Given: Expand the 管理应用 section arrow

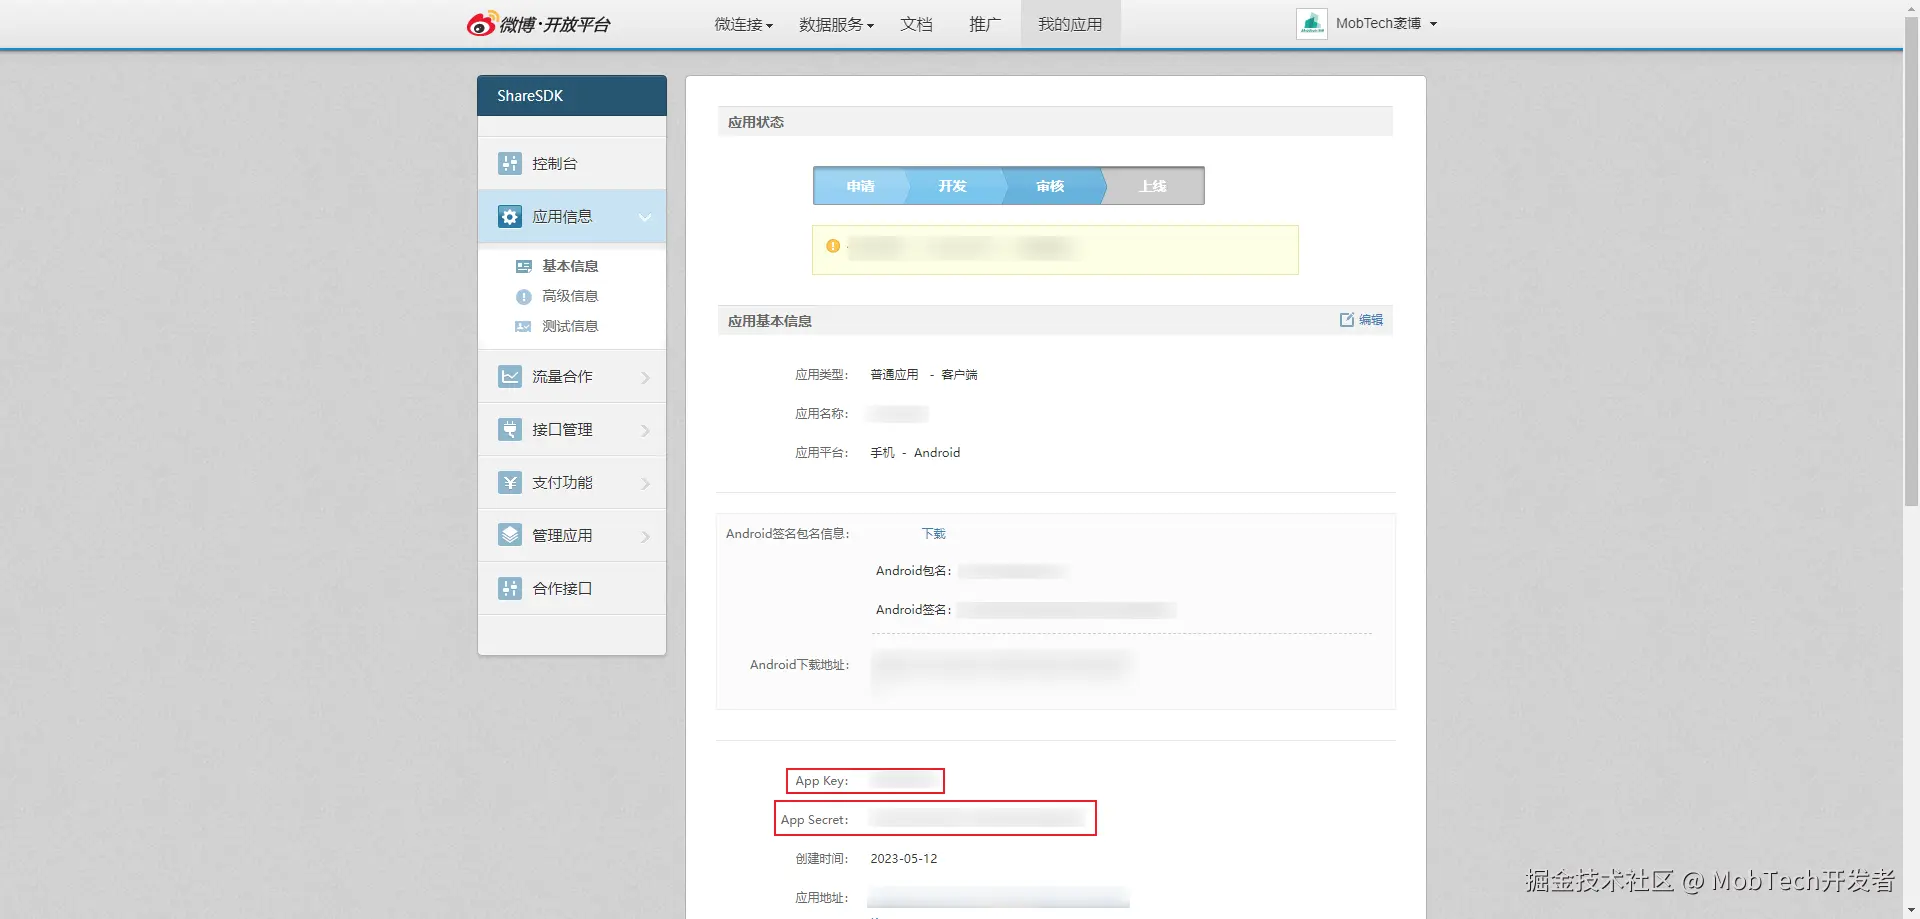Looking at the screenshot, I should 645,536.
